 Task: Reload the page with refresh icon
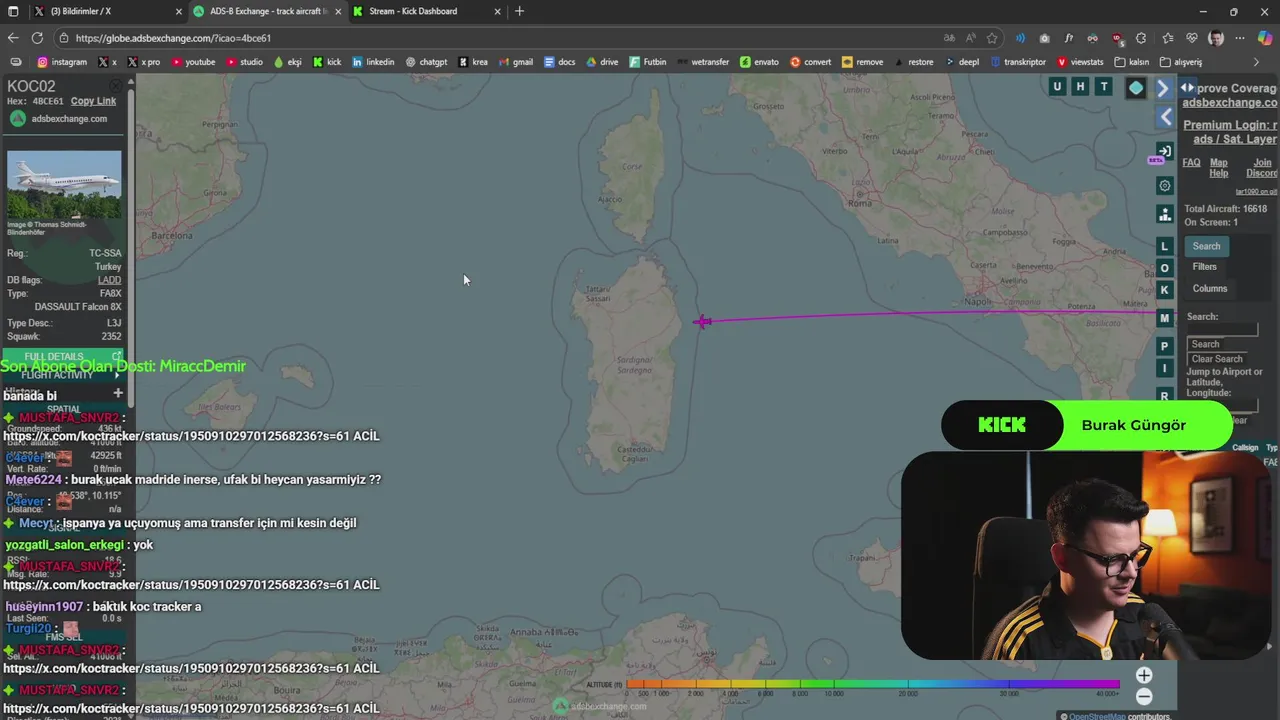[37, 38]
